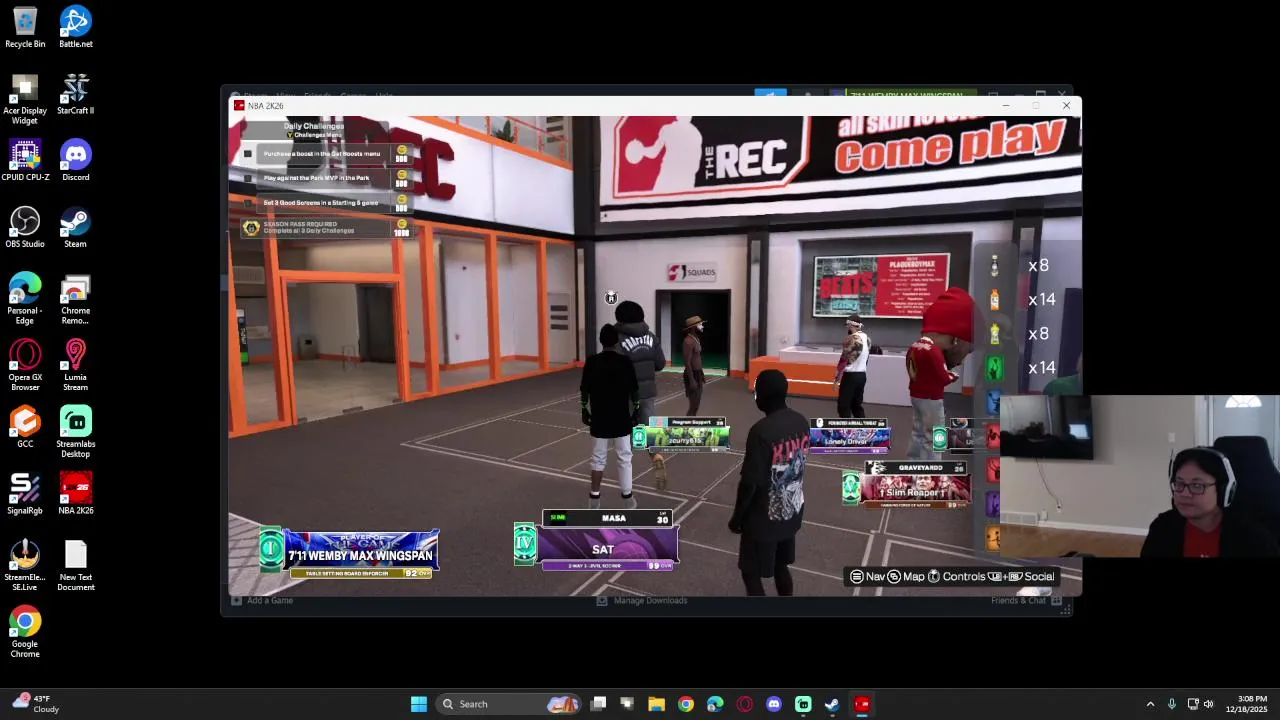Open the taskbar Search box
Image resolution: width=1280 pixels, height=720 pixels.
pos(509,704)
